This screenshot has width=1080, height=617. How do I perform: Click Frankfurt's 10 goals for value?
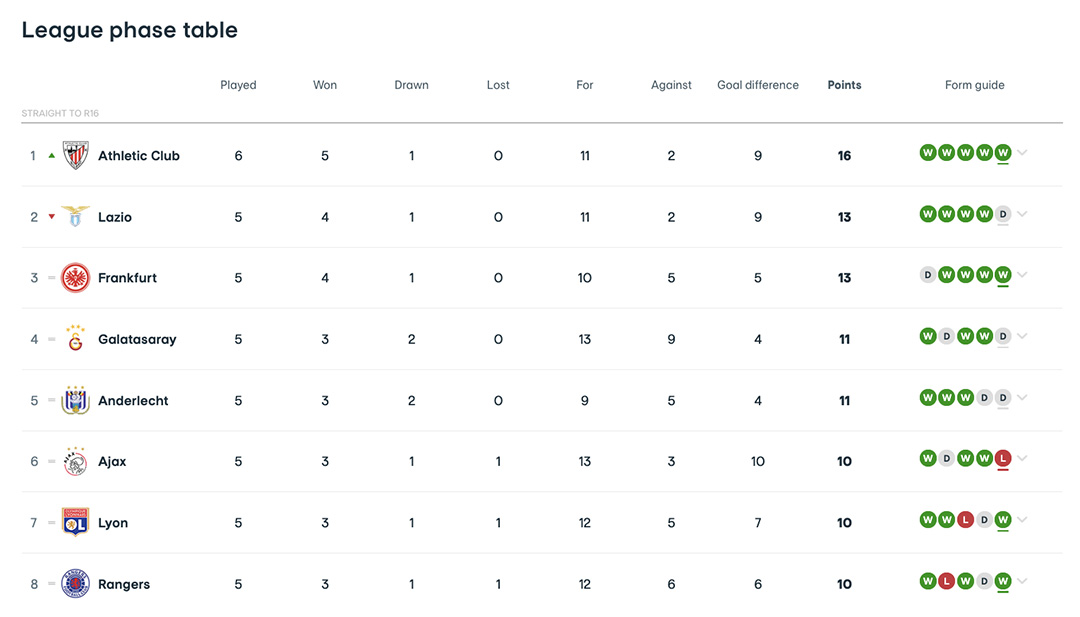[x=585, y=278]
